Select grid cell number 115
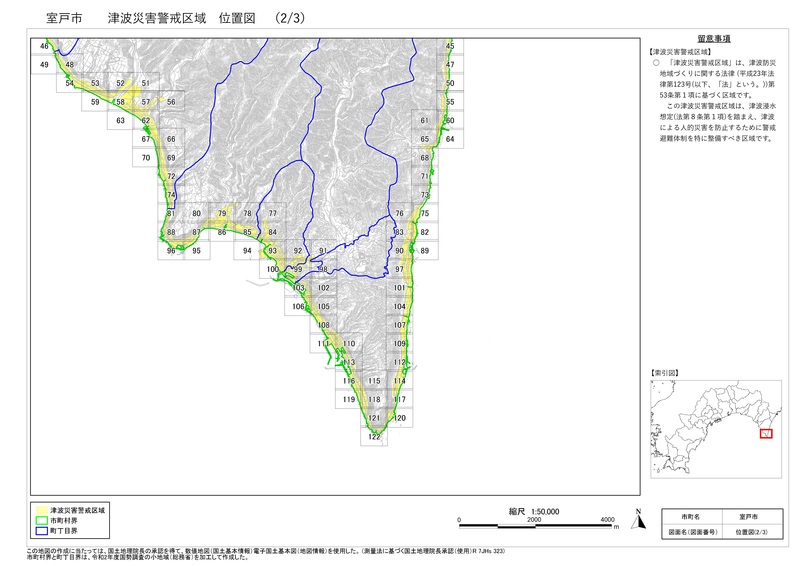 tap(374, 381)
